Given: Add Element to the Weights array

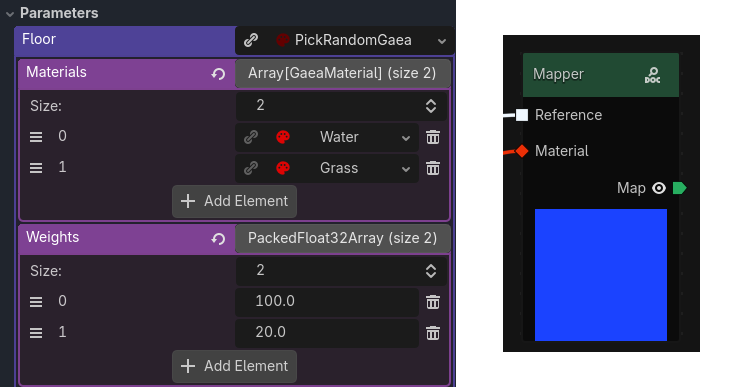Looking at the screenshot, I should (x=234, y=366).
